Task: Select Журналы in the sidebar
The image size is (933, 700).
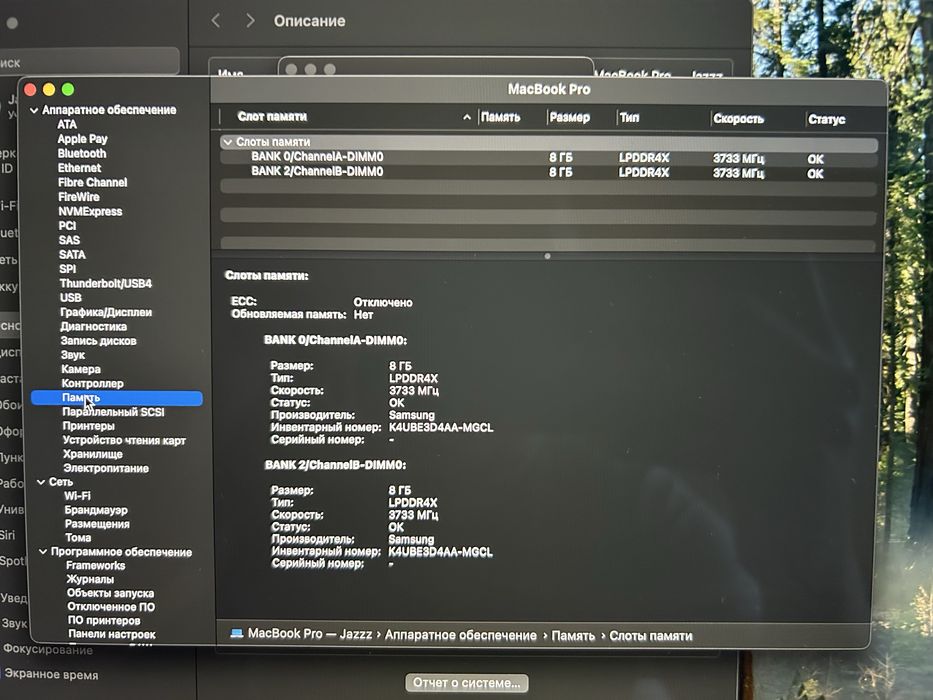Action: pyautogui.click(x=90, y=579)
